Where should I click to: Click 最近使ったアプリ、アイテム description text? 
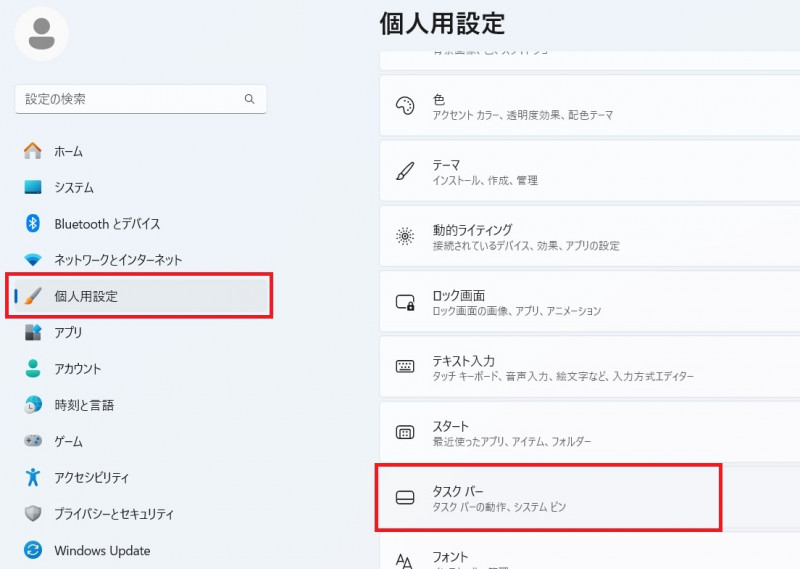(x=512, y=442)
